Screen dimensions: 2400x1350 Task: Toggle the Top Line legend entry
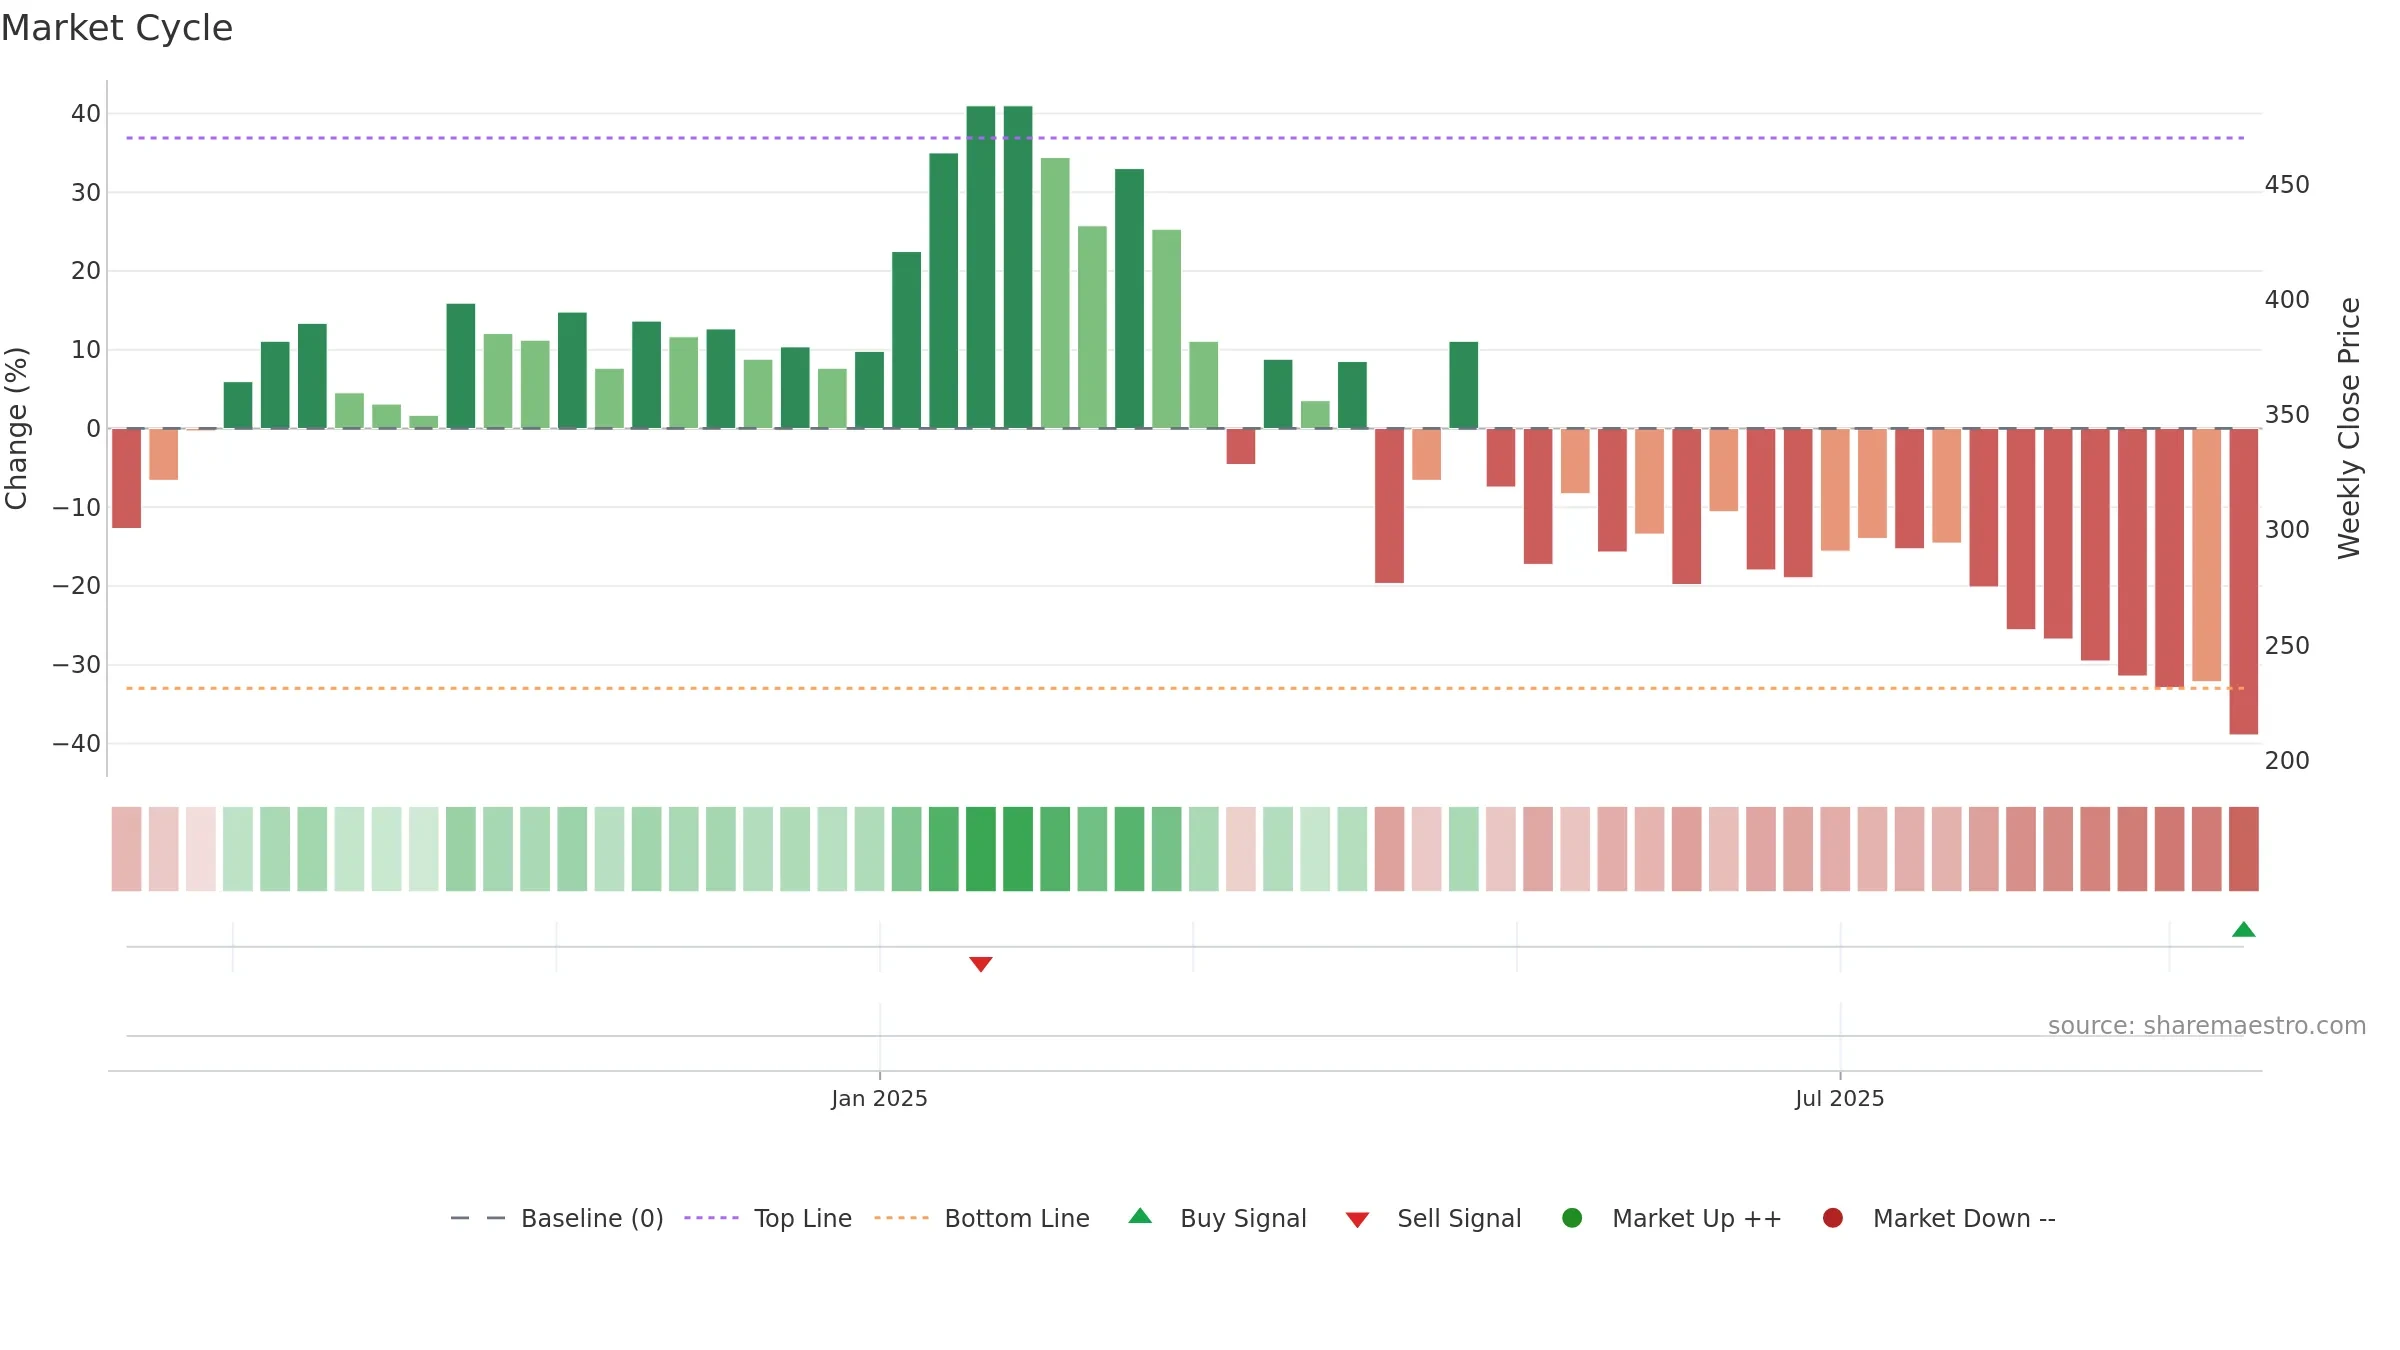coord(767,1218)
